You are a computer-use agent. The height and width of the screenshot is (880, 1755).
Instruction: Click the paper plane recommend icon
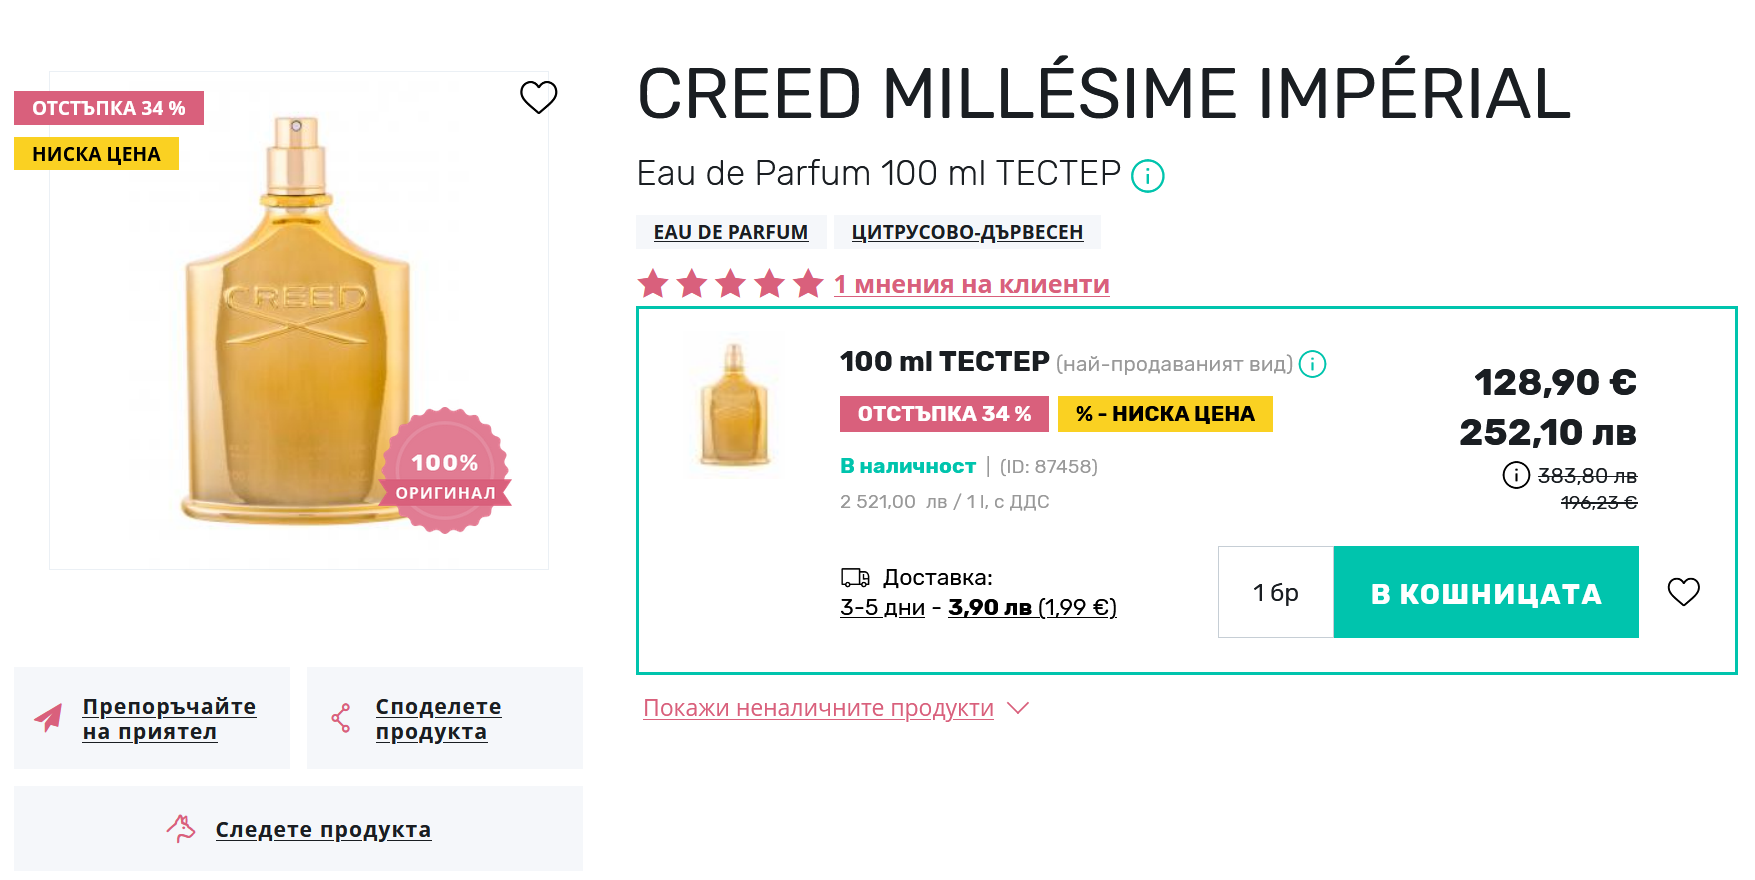pyautogui.click(x=48, y=717)
